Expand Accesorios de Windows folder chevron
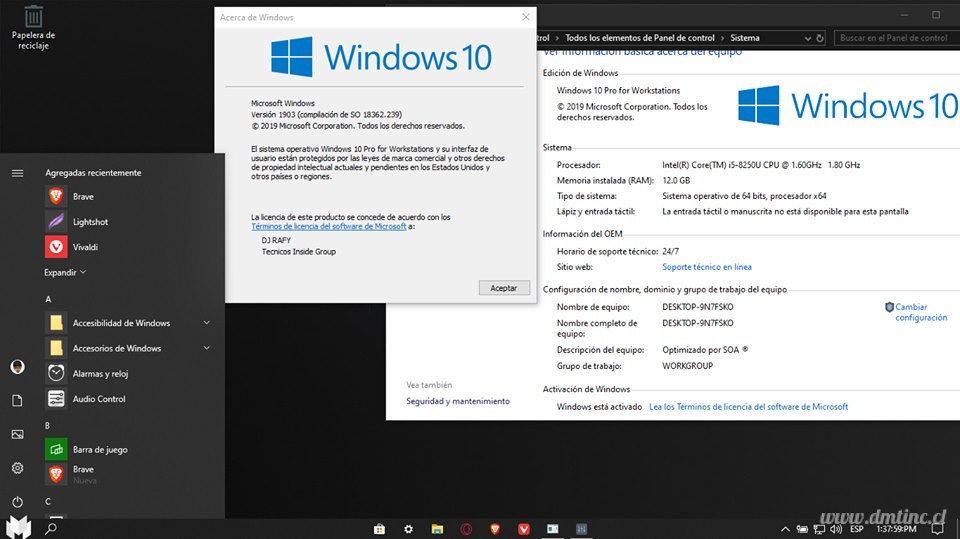The image size is (960, 539). [207, 348]
